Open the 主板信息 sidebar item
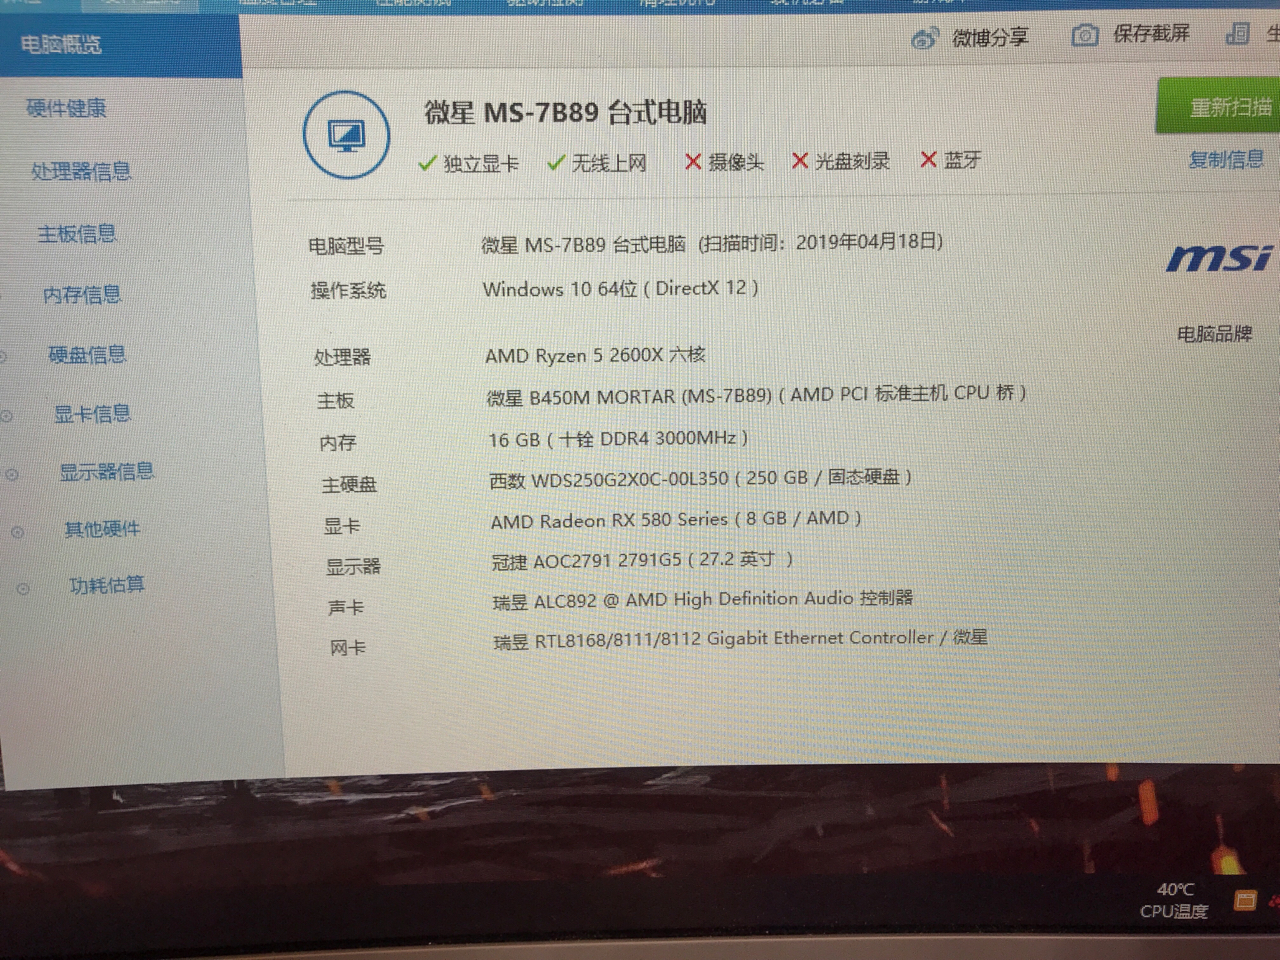This screenshot has width=1280, height=960. point(77,233)
